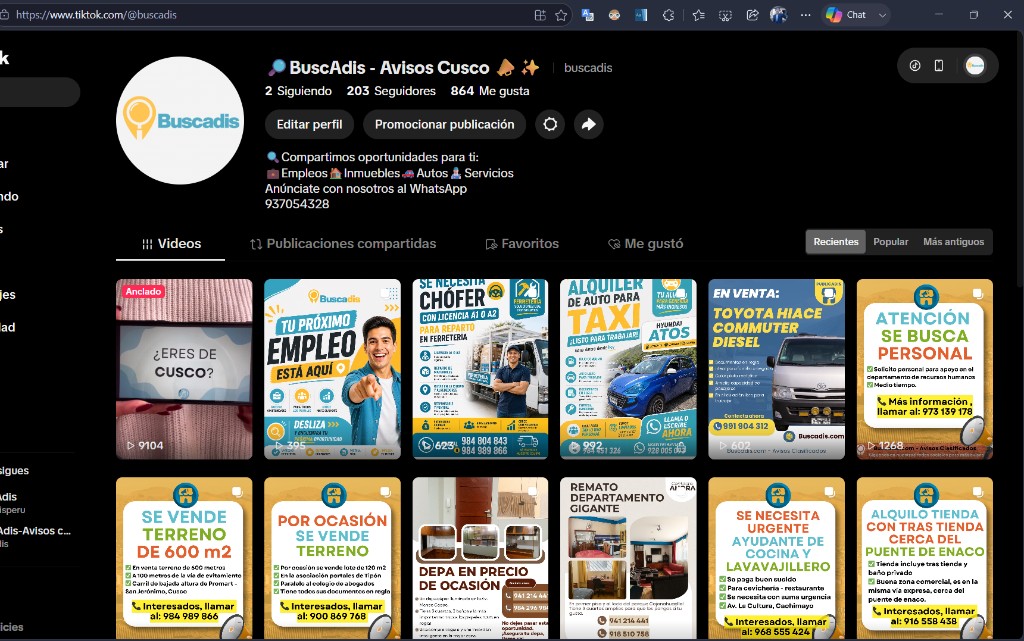This screenshot has height=641, width=1024.
Task: Open the browser profile picture
Action: (778, 14)
